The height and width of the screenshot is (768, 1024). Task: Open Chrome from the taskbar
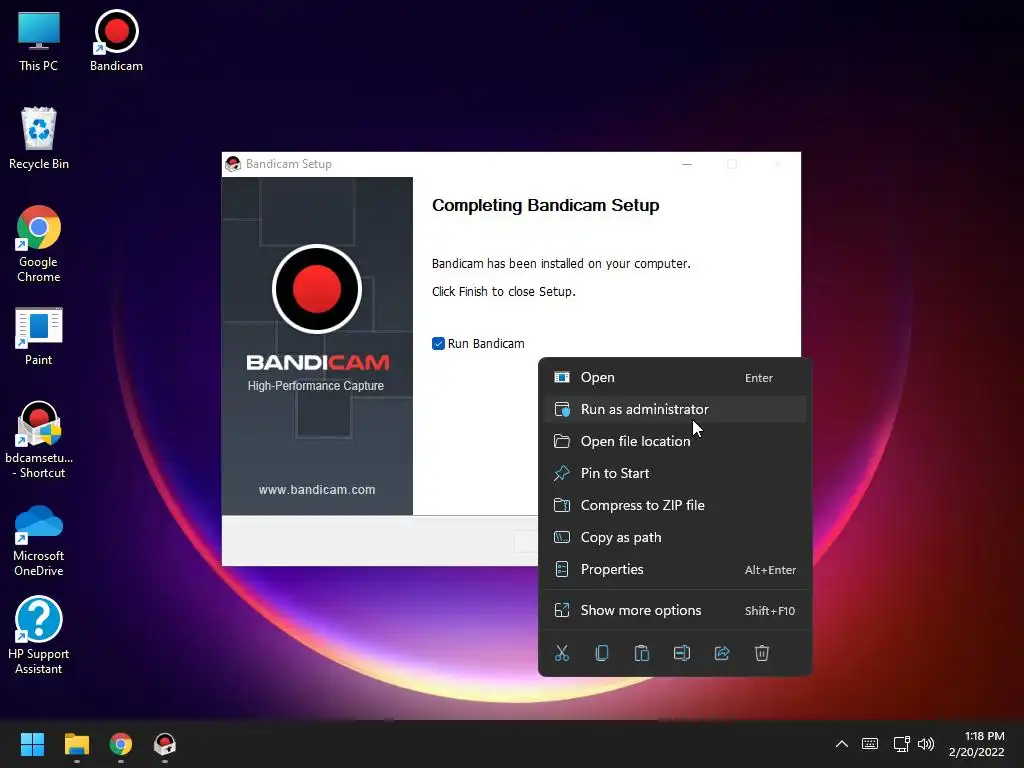(x=121, y=744)
